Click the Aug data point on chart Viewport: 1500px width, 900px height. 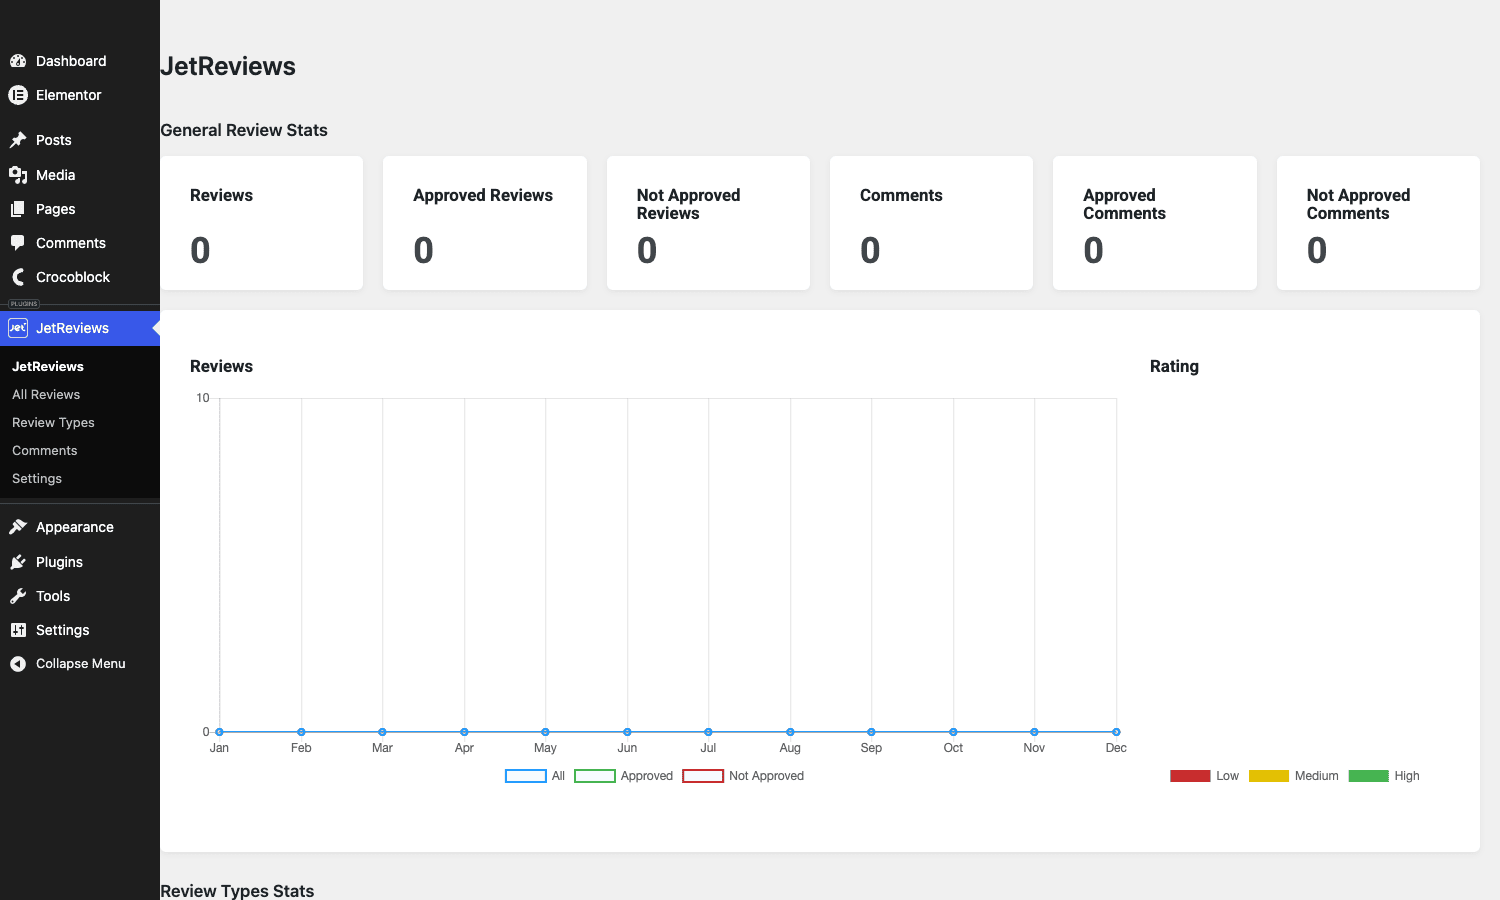point(790,732)
